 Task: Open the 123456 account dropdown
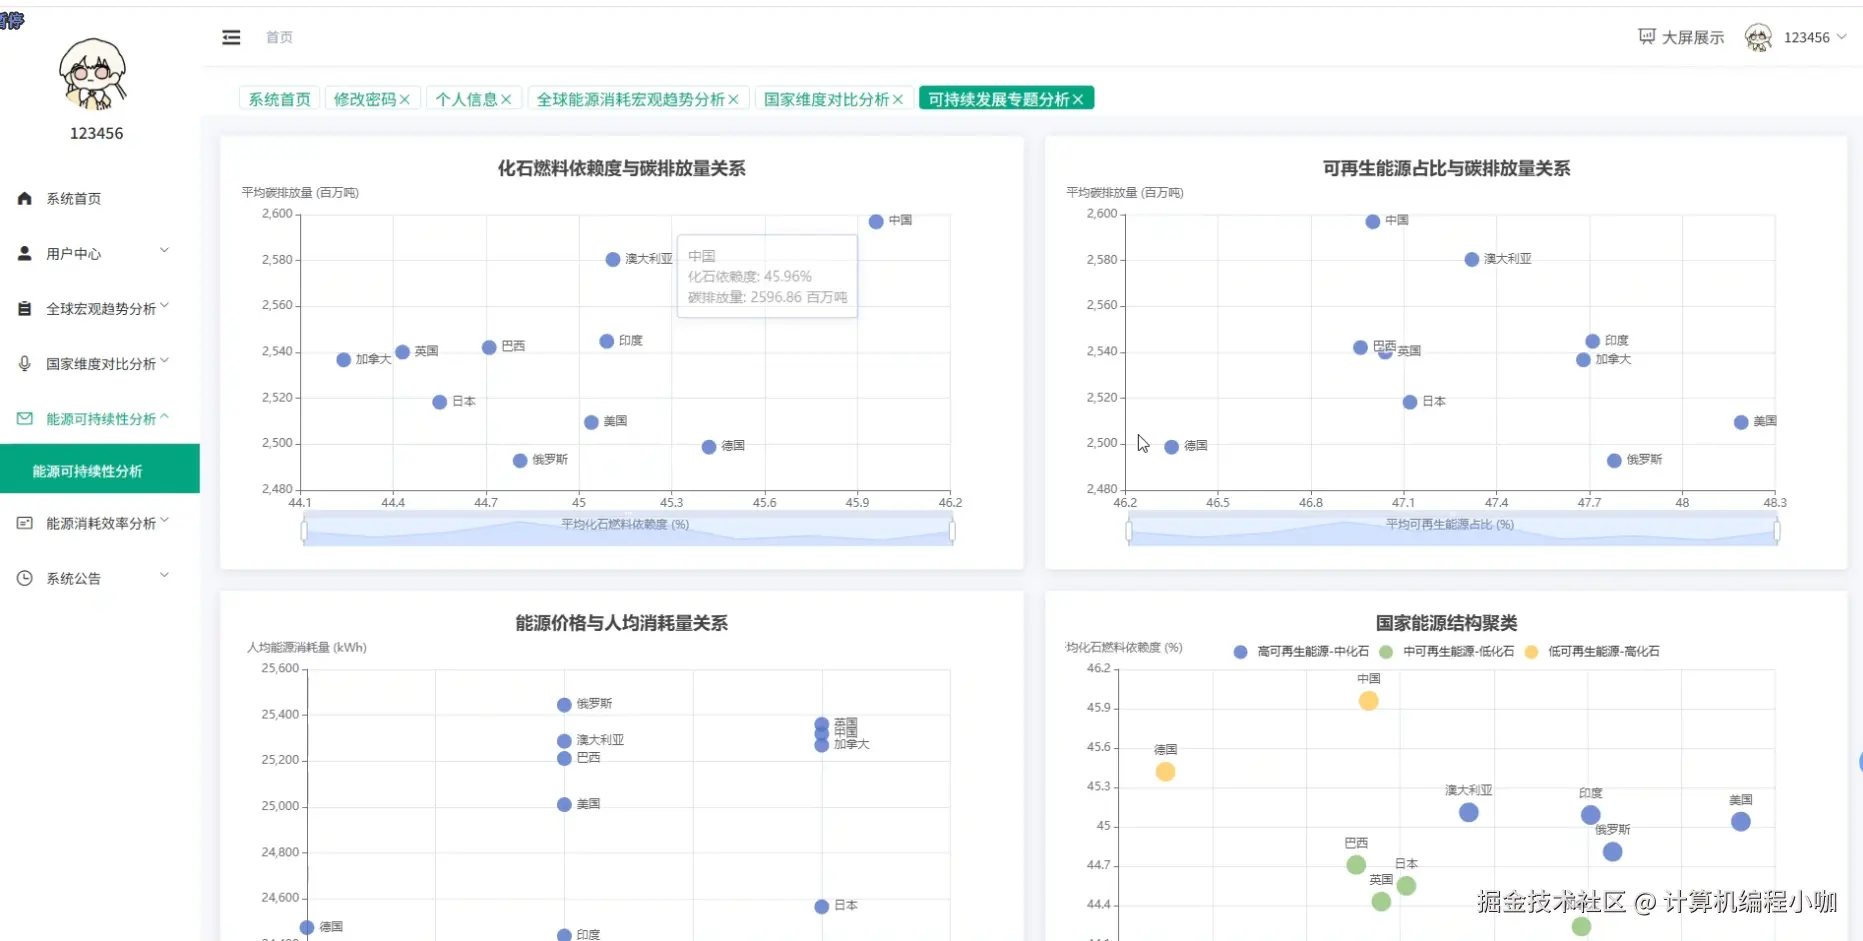(1812, 37)
